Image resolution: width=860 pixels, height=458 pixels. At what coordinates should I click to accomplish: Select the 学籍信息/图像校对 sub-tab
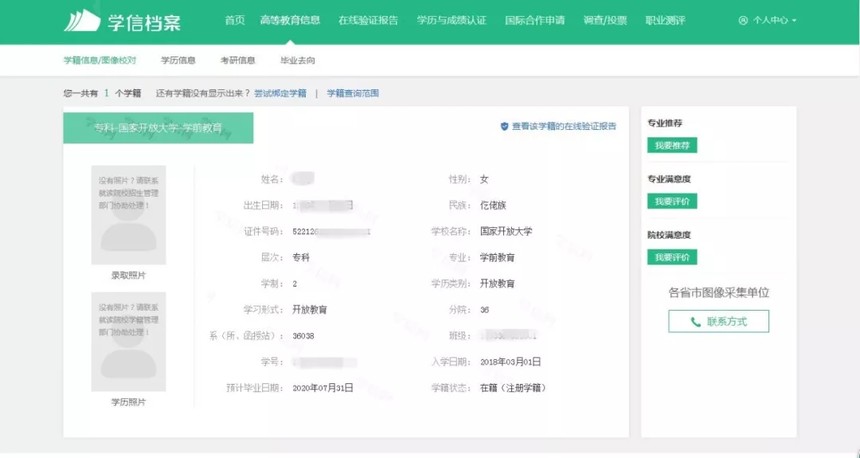pos(100,60)
